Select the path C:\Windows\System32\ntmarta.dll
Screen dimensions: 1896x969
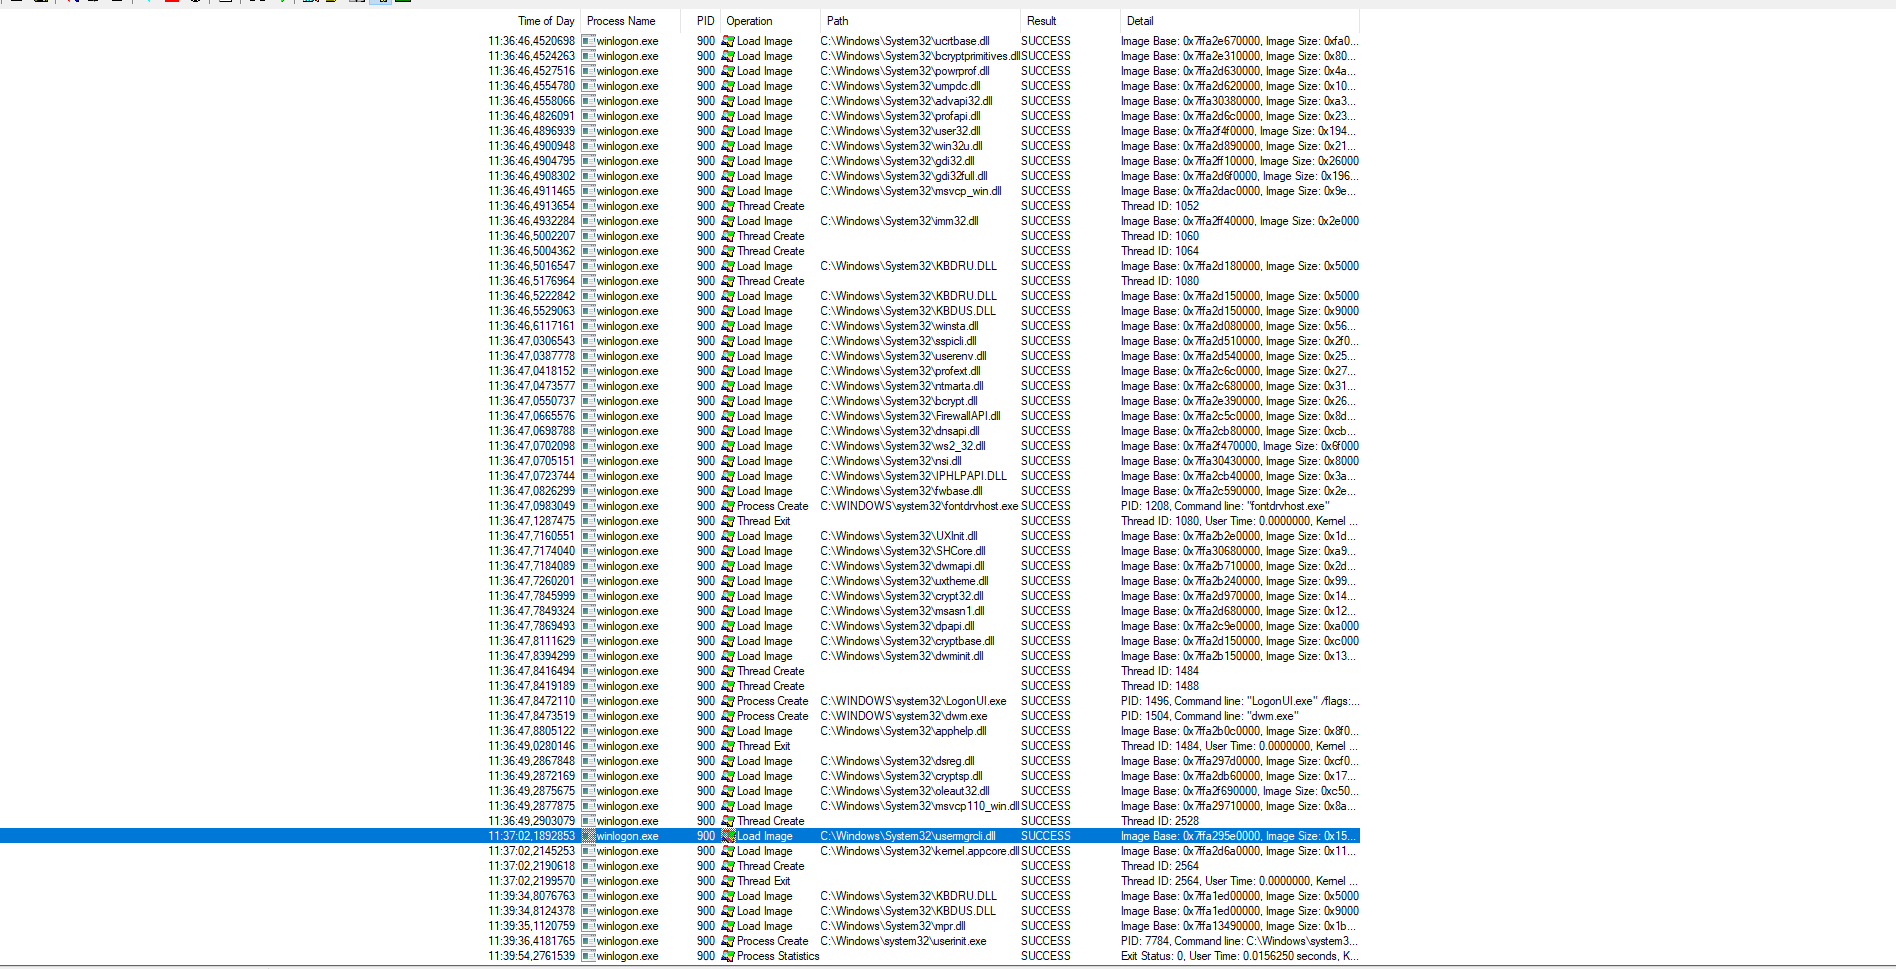[902, 386]
